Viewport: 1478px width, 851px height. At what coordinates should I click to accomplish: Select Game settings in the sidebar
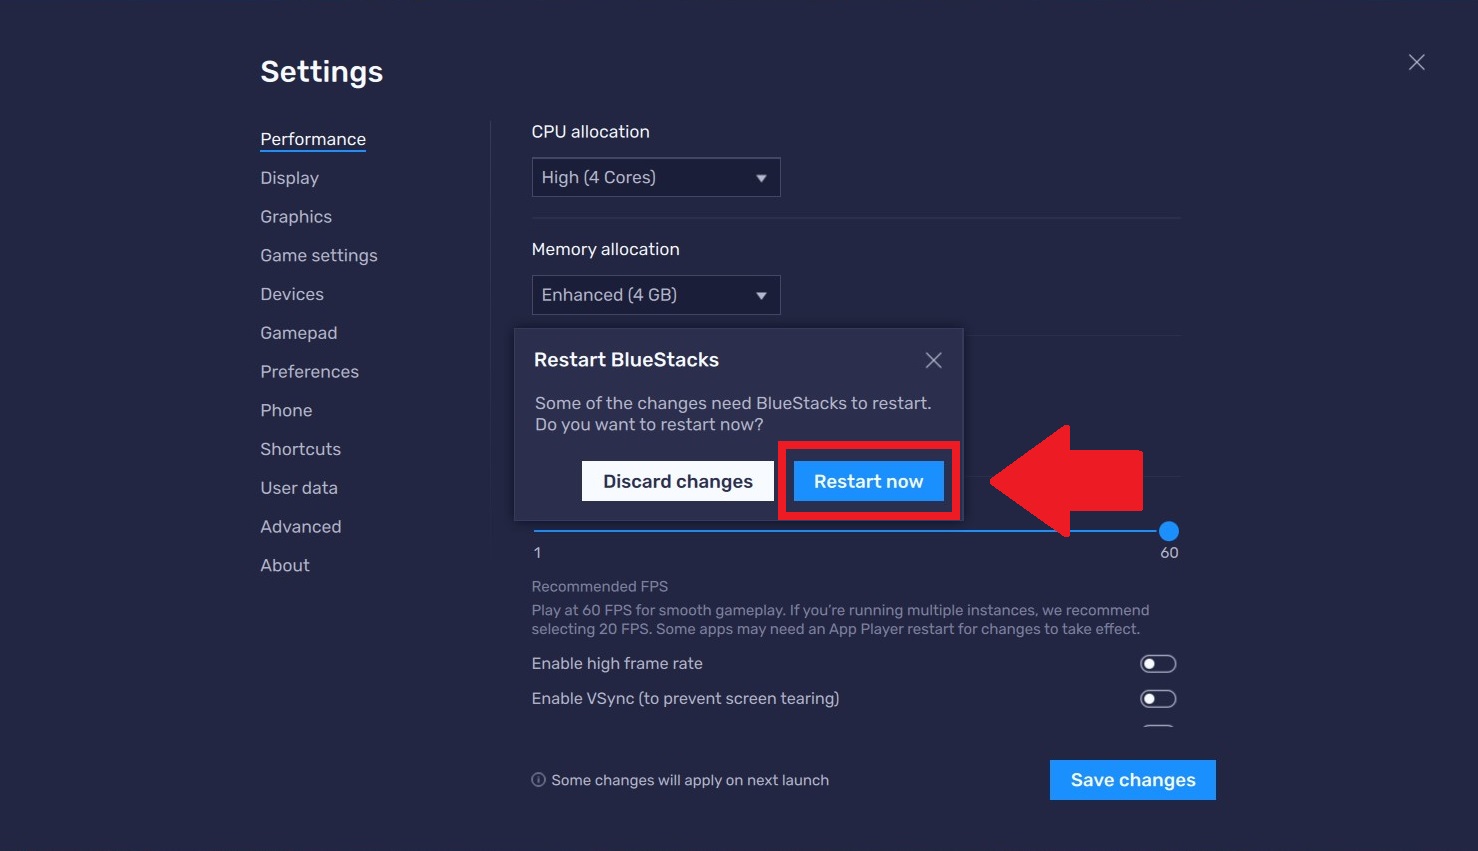coord(318,255)
